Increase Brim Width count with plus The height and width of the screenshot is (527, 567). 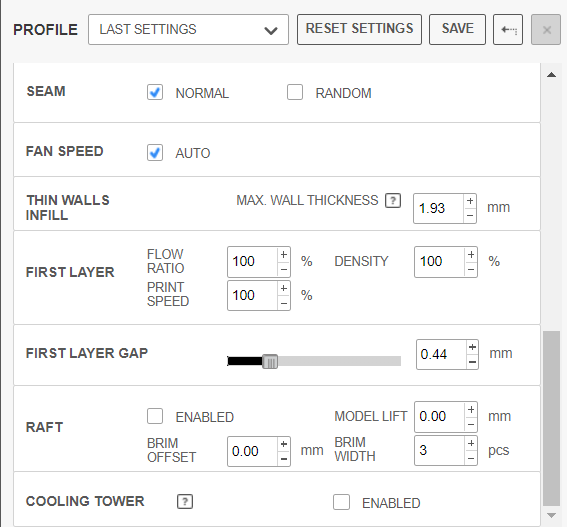tap(471, 443)
